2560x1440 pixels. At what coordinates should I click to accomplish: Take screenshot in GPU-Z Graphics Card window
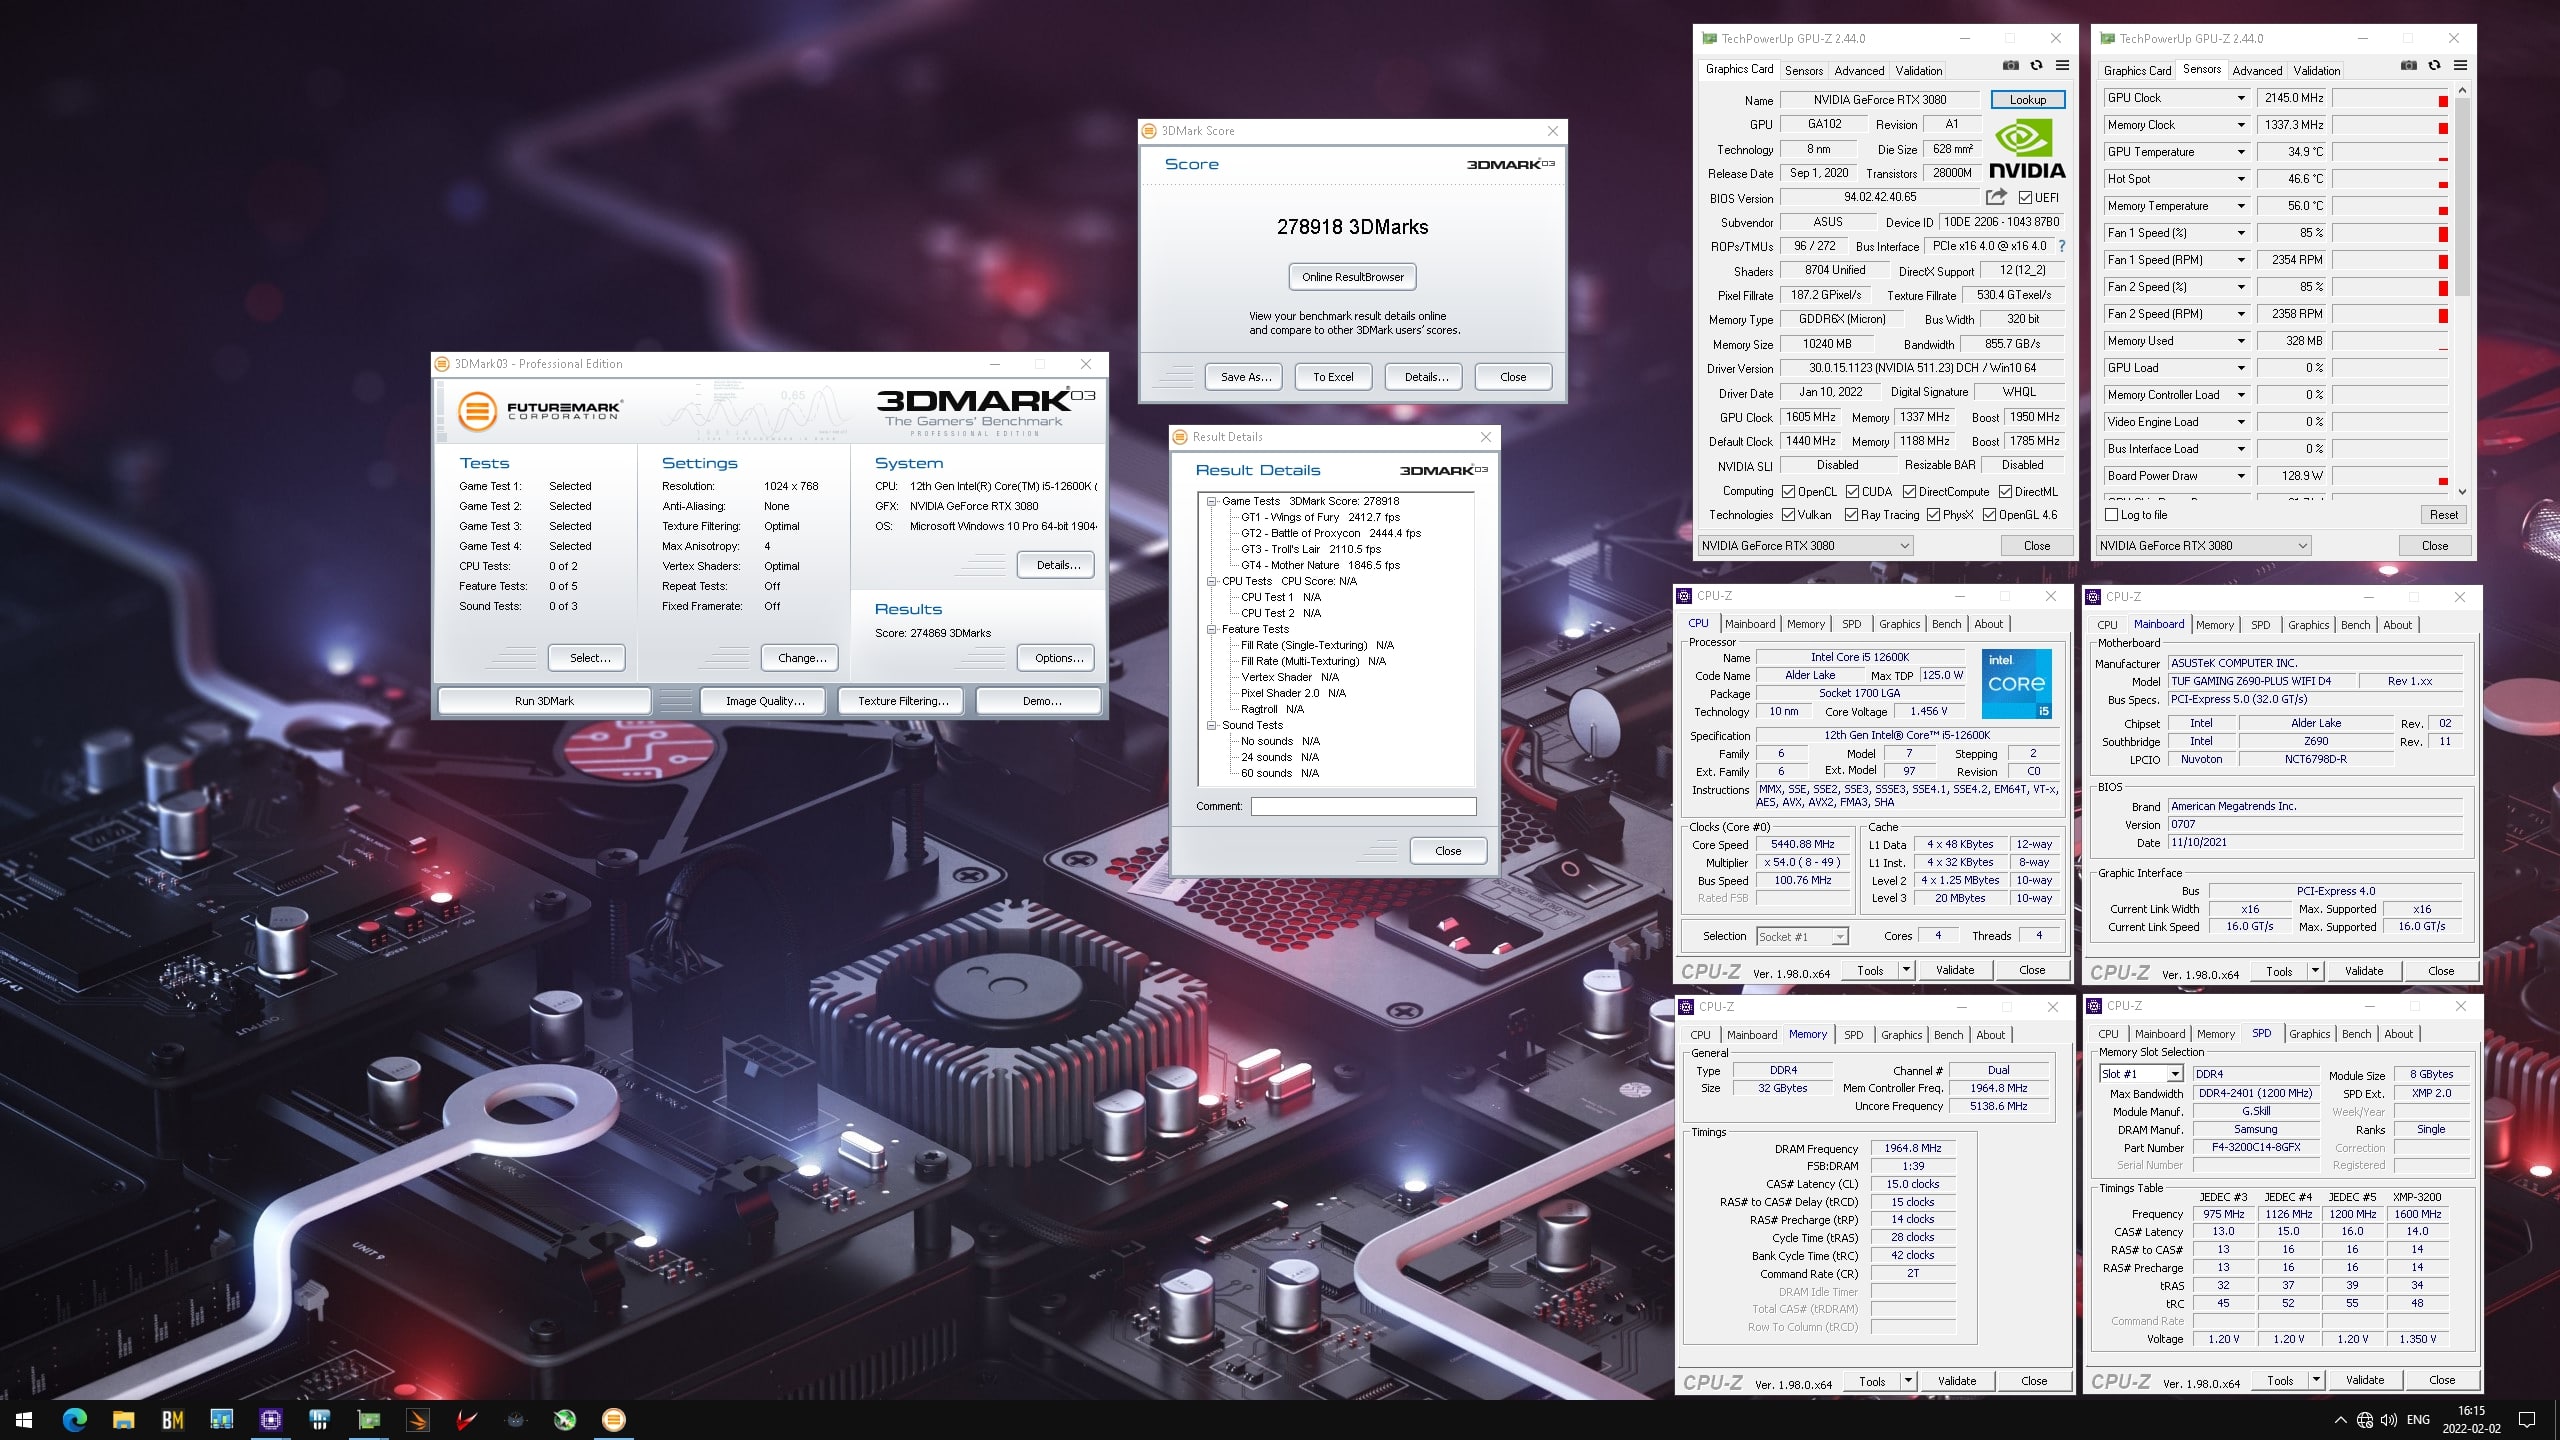coord(2010,66)
